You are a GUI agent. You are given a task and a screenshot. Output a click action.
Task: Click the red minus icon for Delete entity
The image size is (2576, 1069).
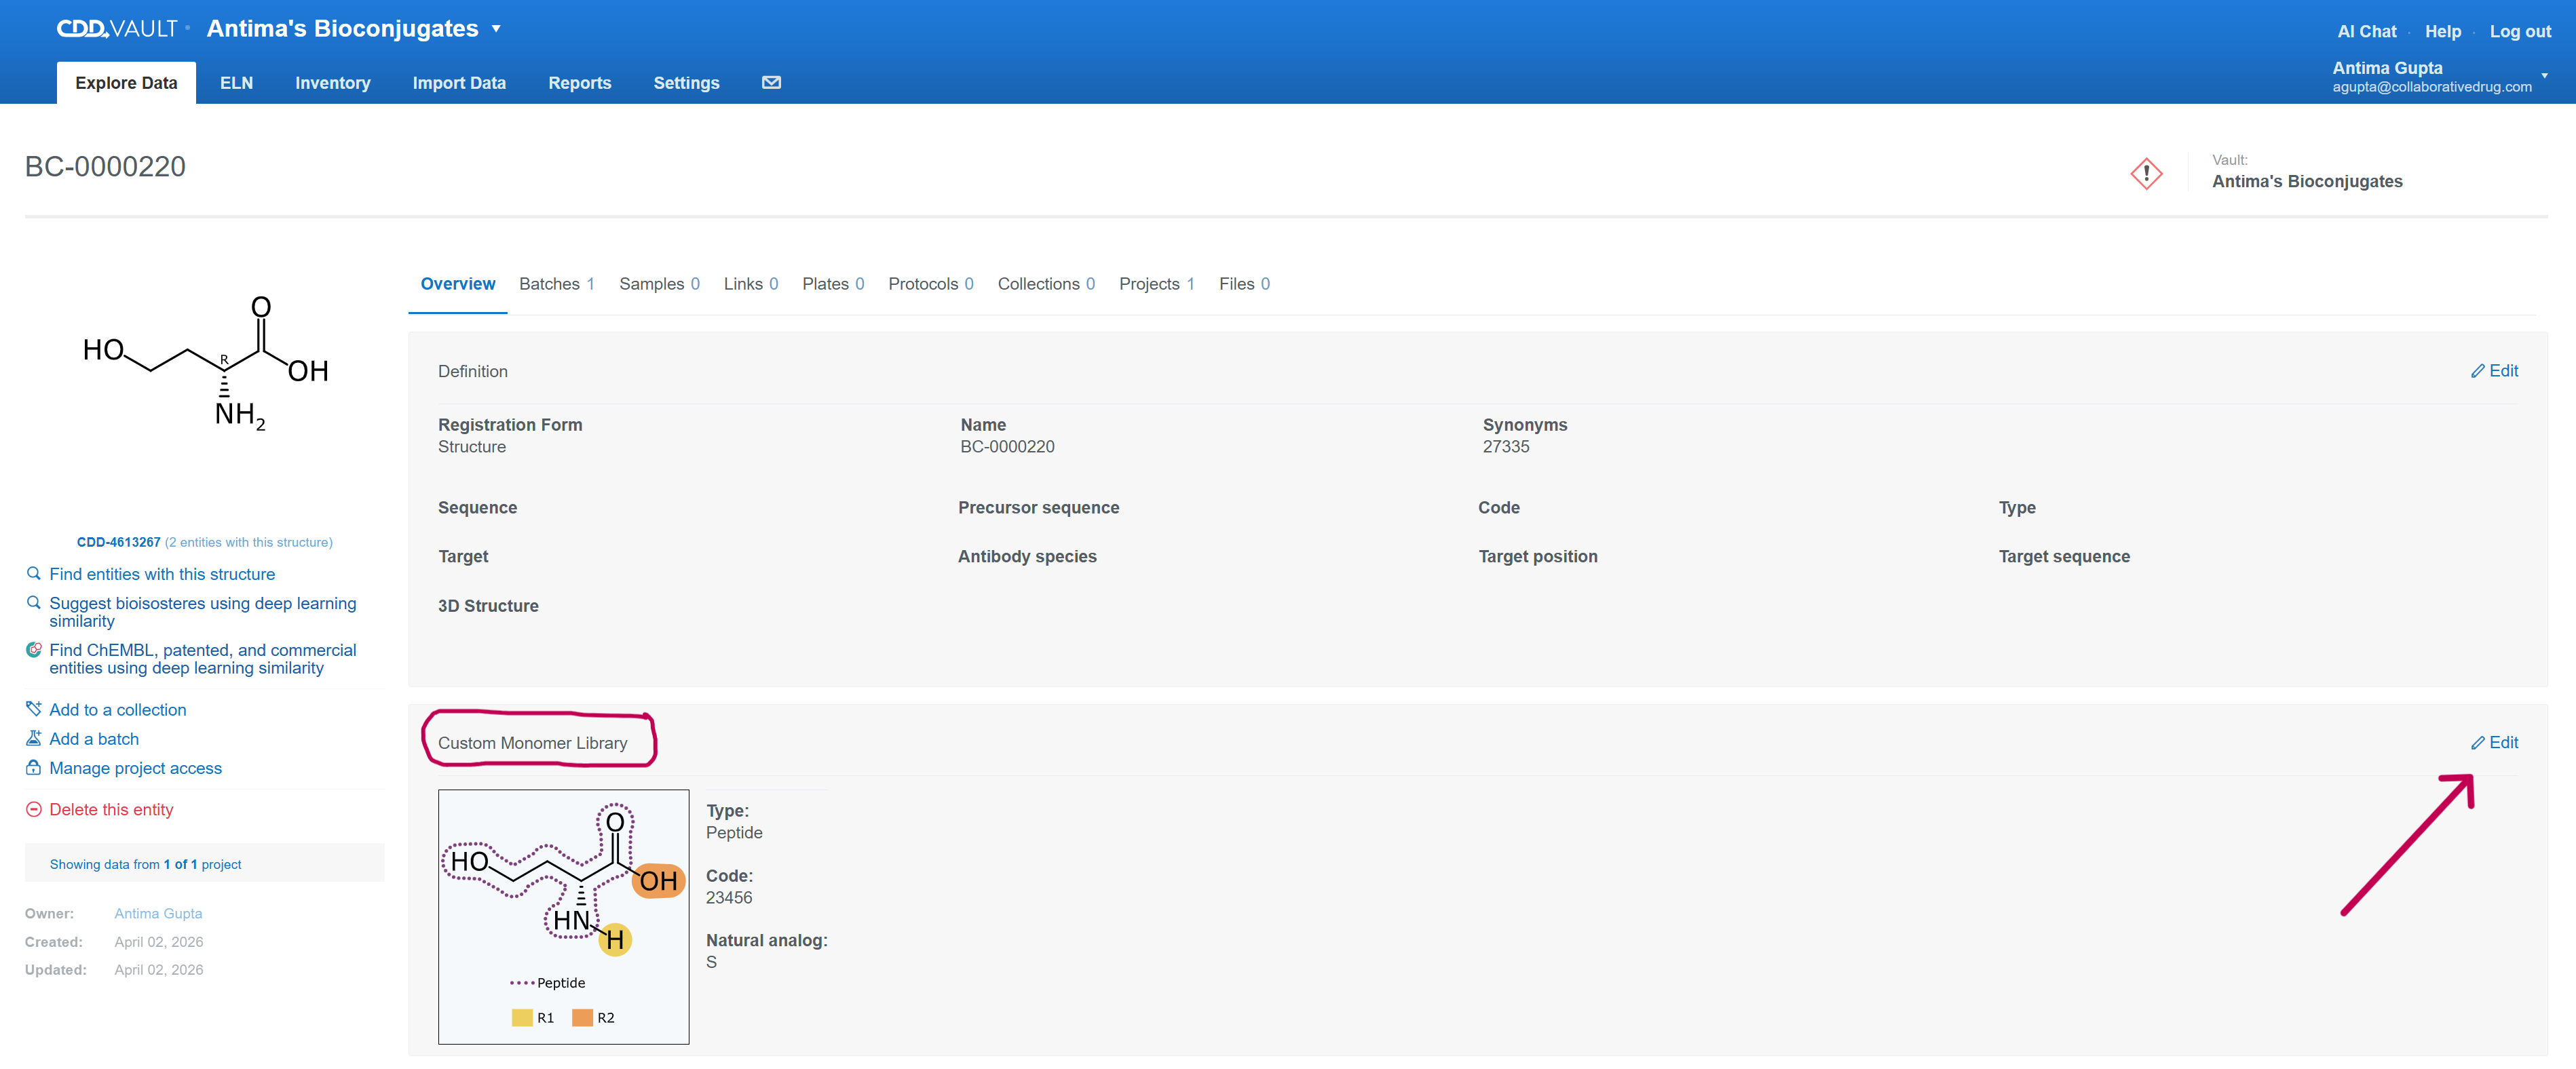(33, 809)
